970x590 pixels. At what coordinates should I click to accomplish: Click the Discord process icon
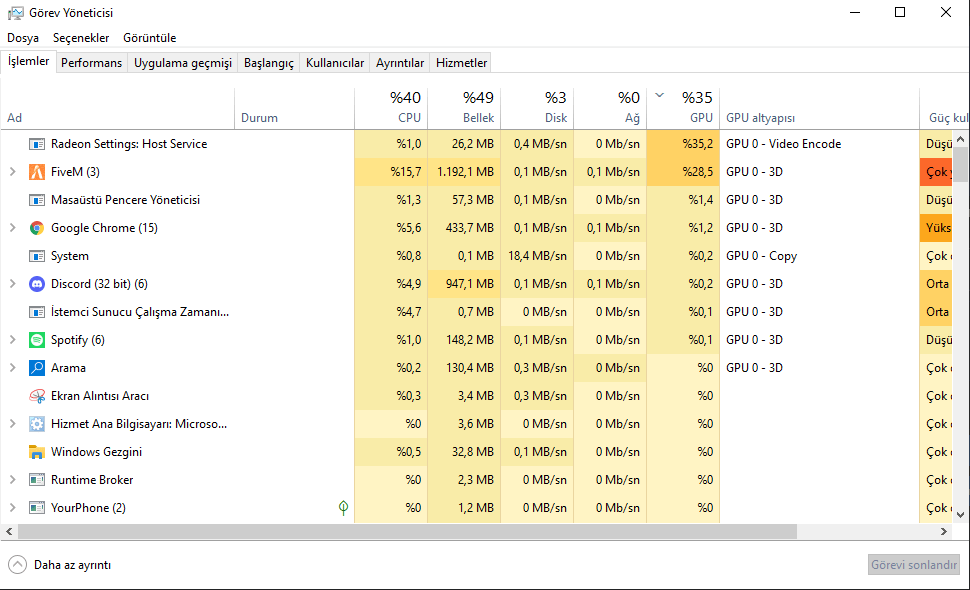pyautogui.click(x=37, y=284)
